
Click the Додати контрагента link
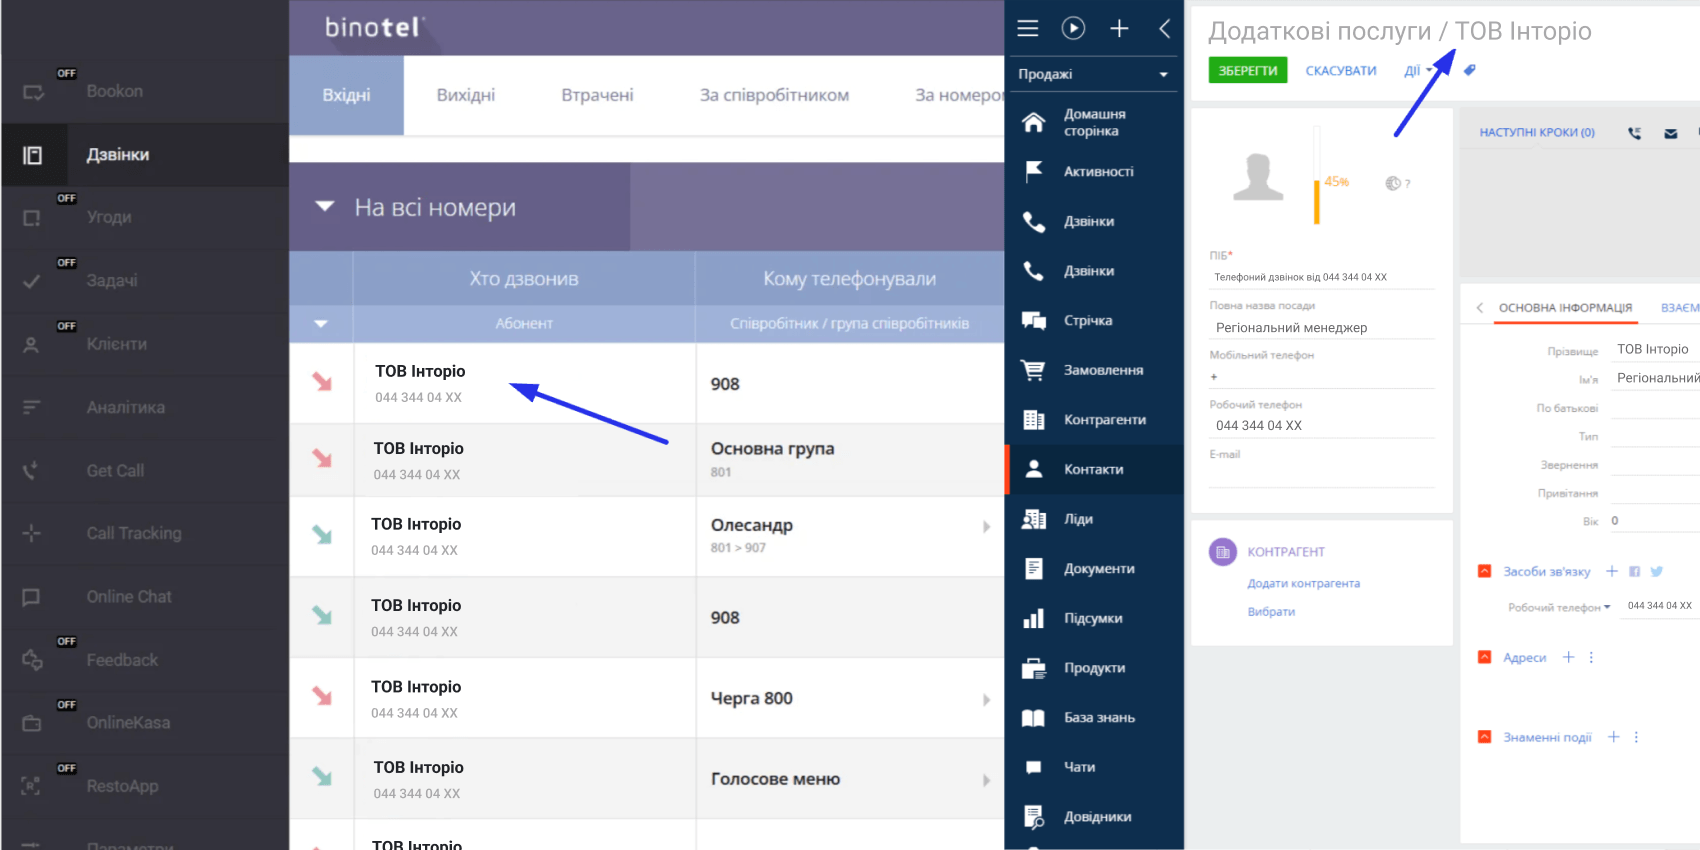(1303, 583)
